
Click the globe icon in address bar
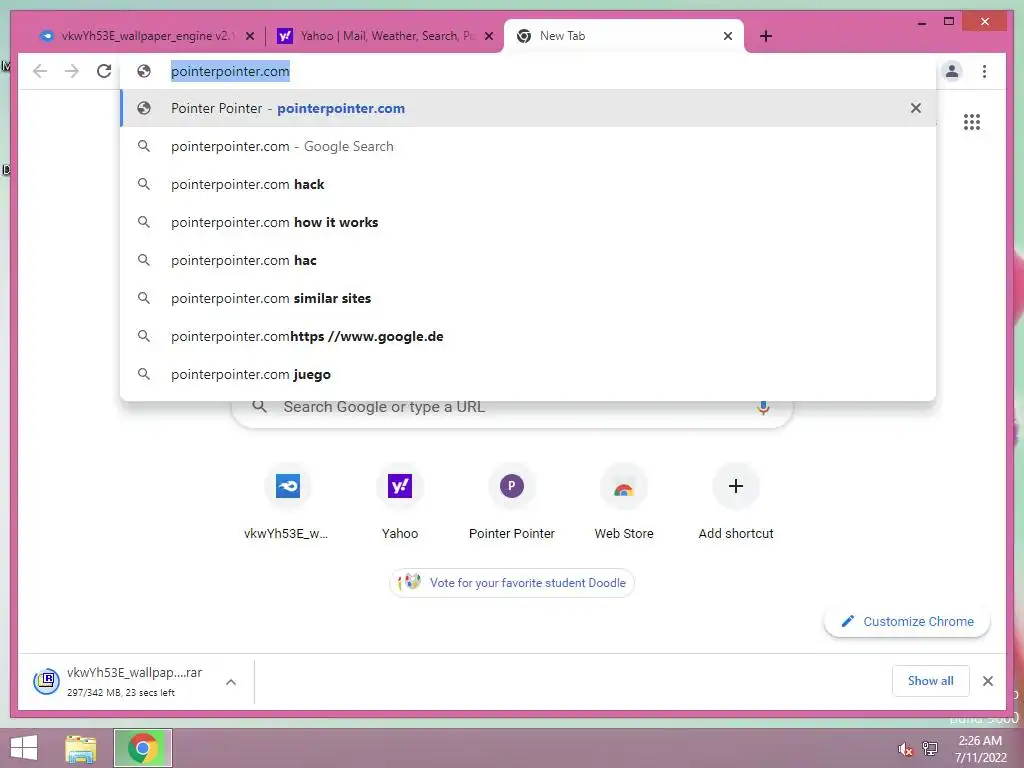pyautogui.click(x=144, y=71)
